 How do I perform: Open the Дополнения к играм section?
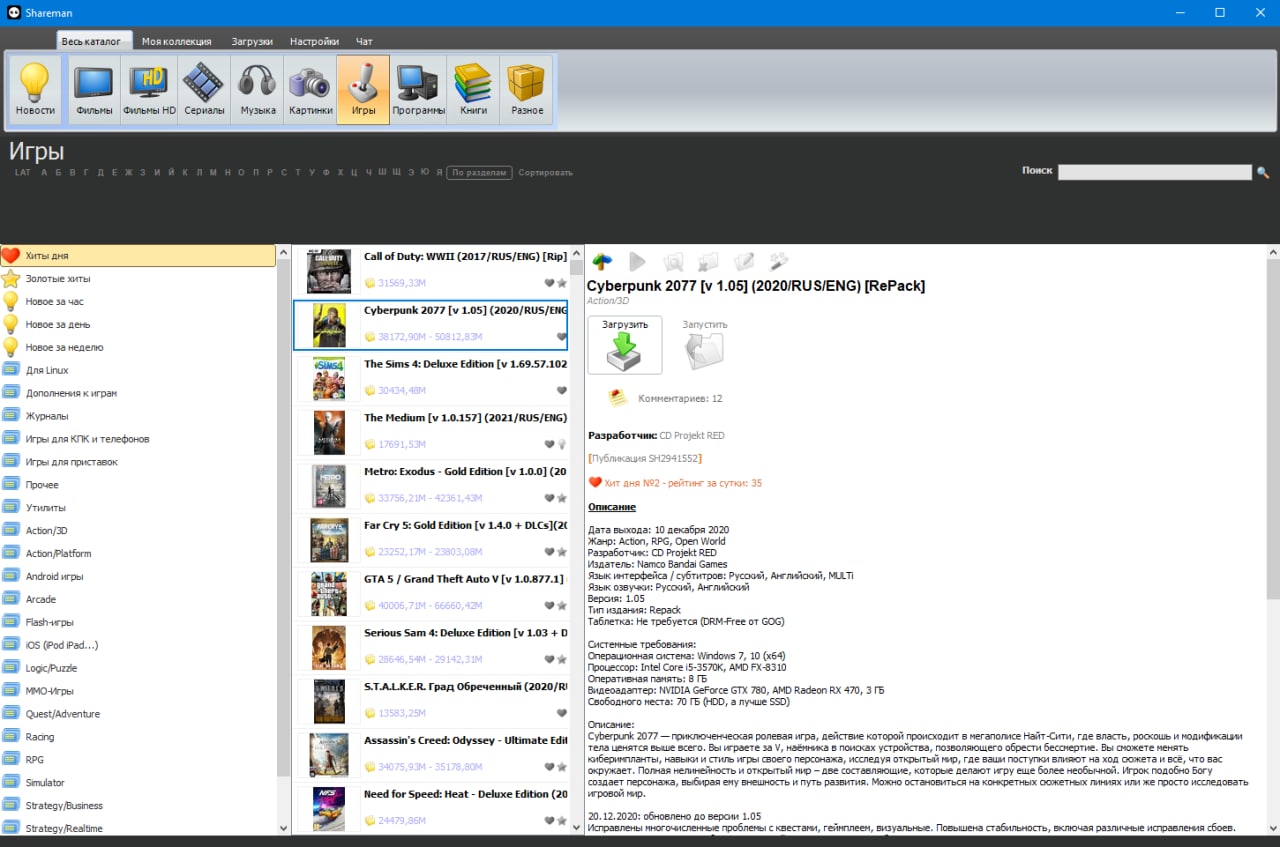(138, 393)
